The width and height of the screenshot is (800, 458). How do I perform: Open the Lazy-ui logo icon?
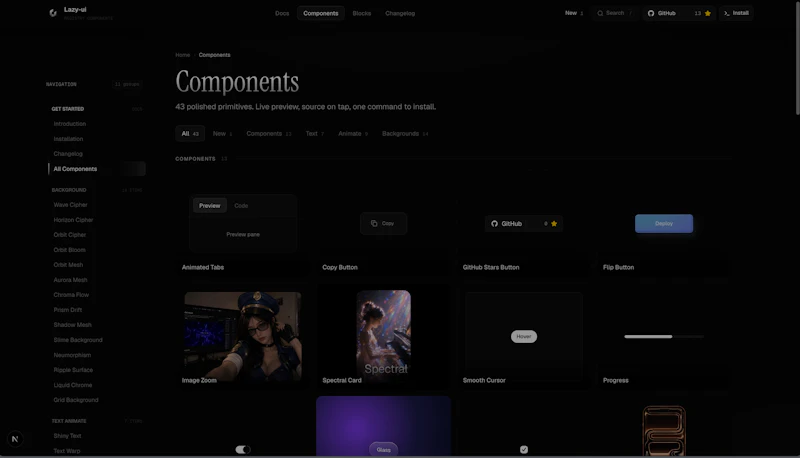tap(53, 13)
